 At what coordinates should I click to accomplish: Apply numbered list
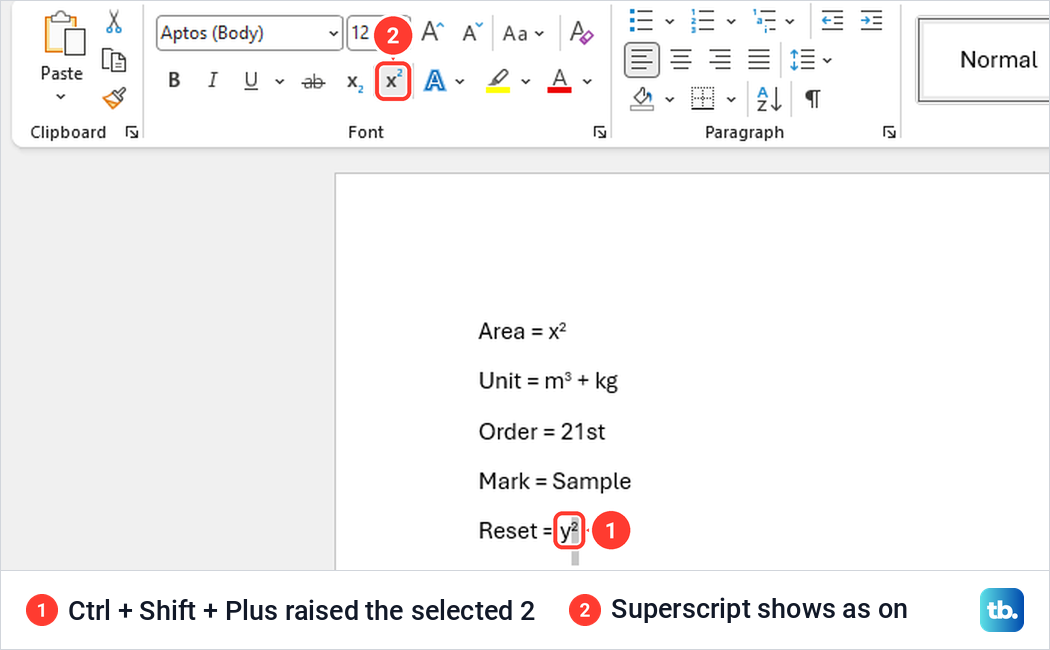pyautogui.click(x=702, y=20)
